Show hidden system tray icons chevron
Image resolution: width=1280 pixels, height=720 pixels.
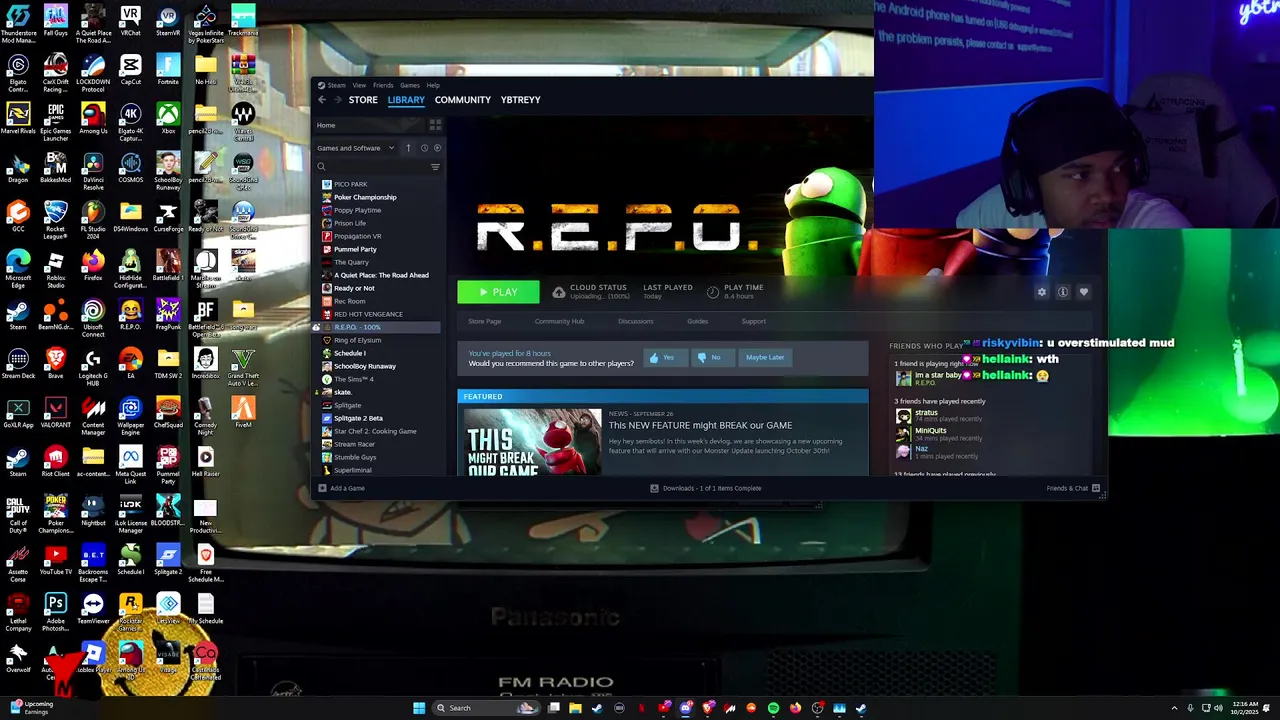pyautogui.click(x=1174, y=708)
